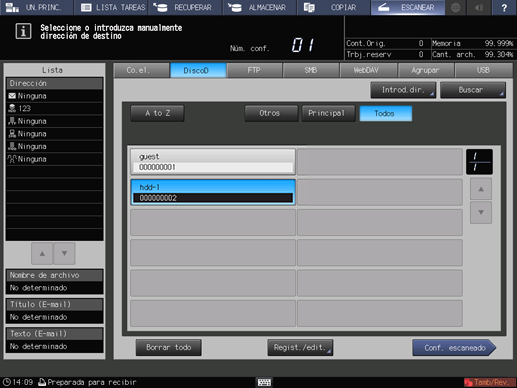Open Título (E-mail) field
This screenshot has width=517, height=388.
point(54,311)
